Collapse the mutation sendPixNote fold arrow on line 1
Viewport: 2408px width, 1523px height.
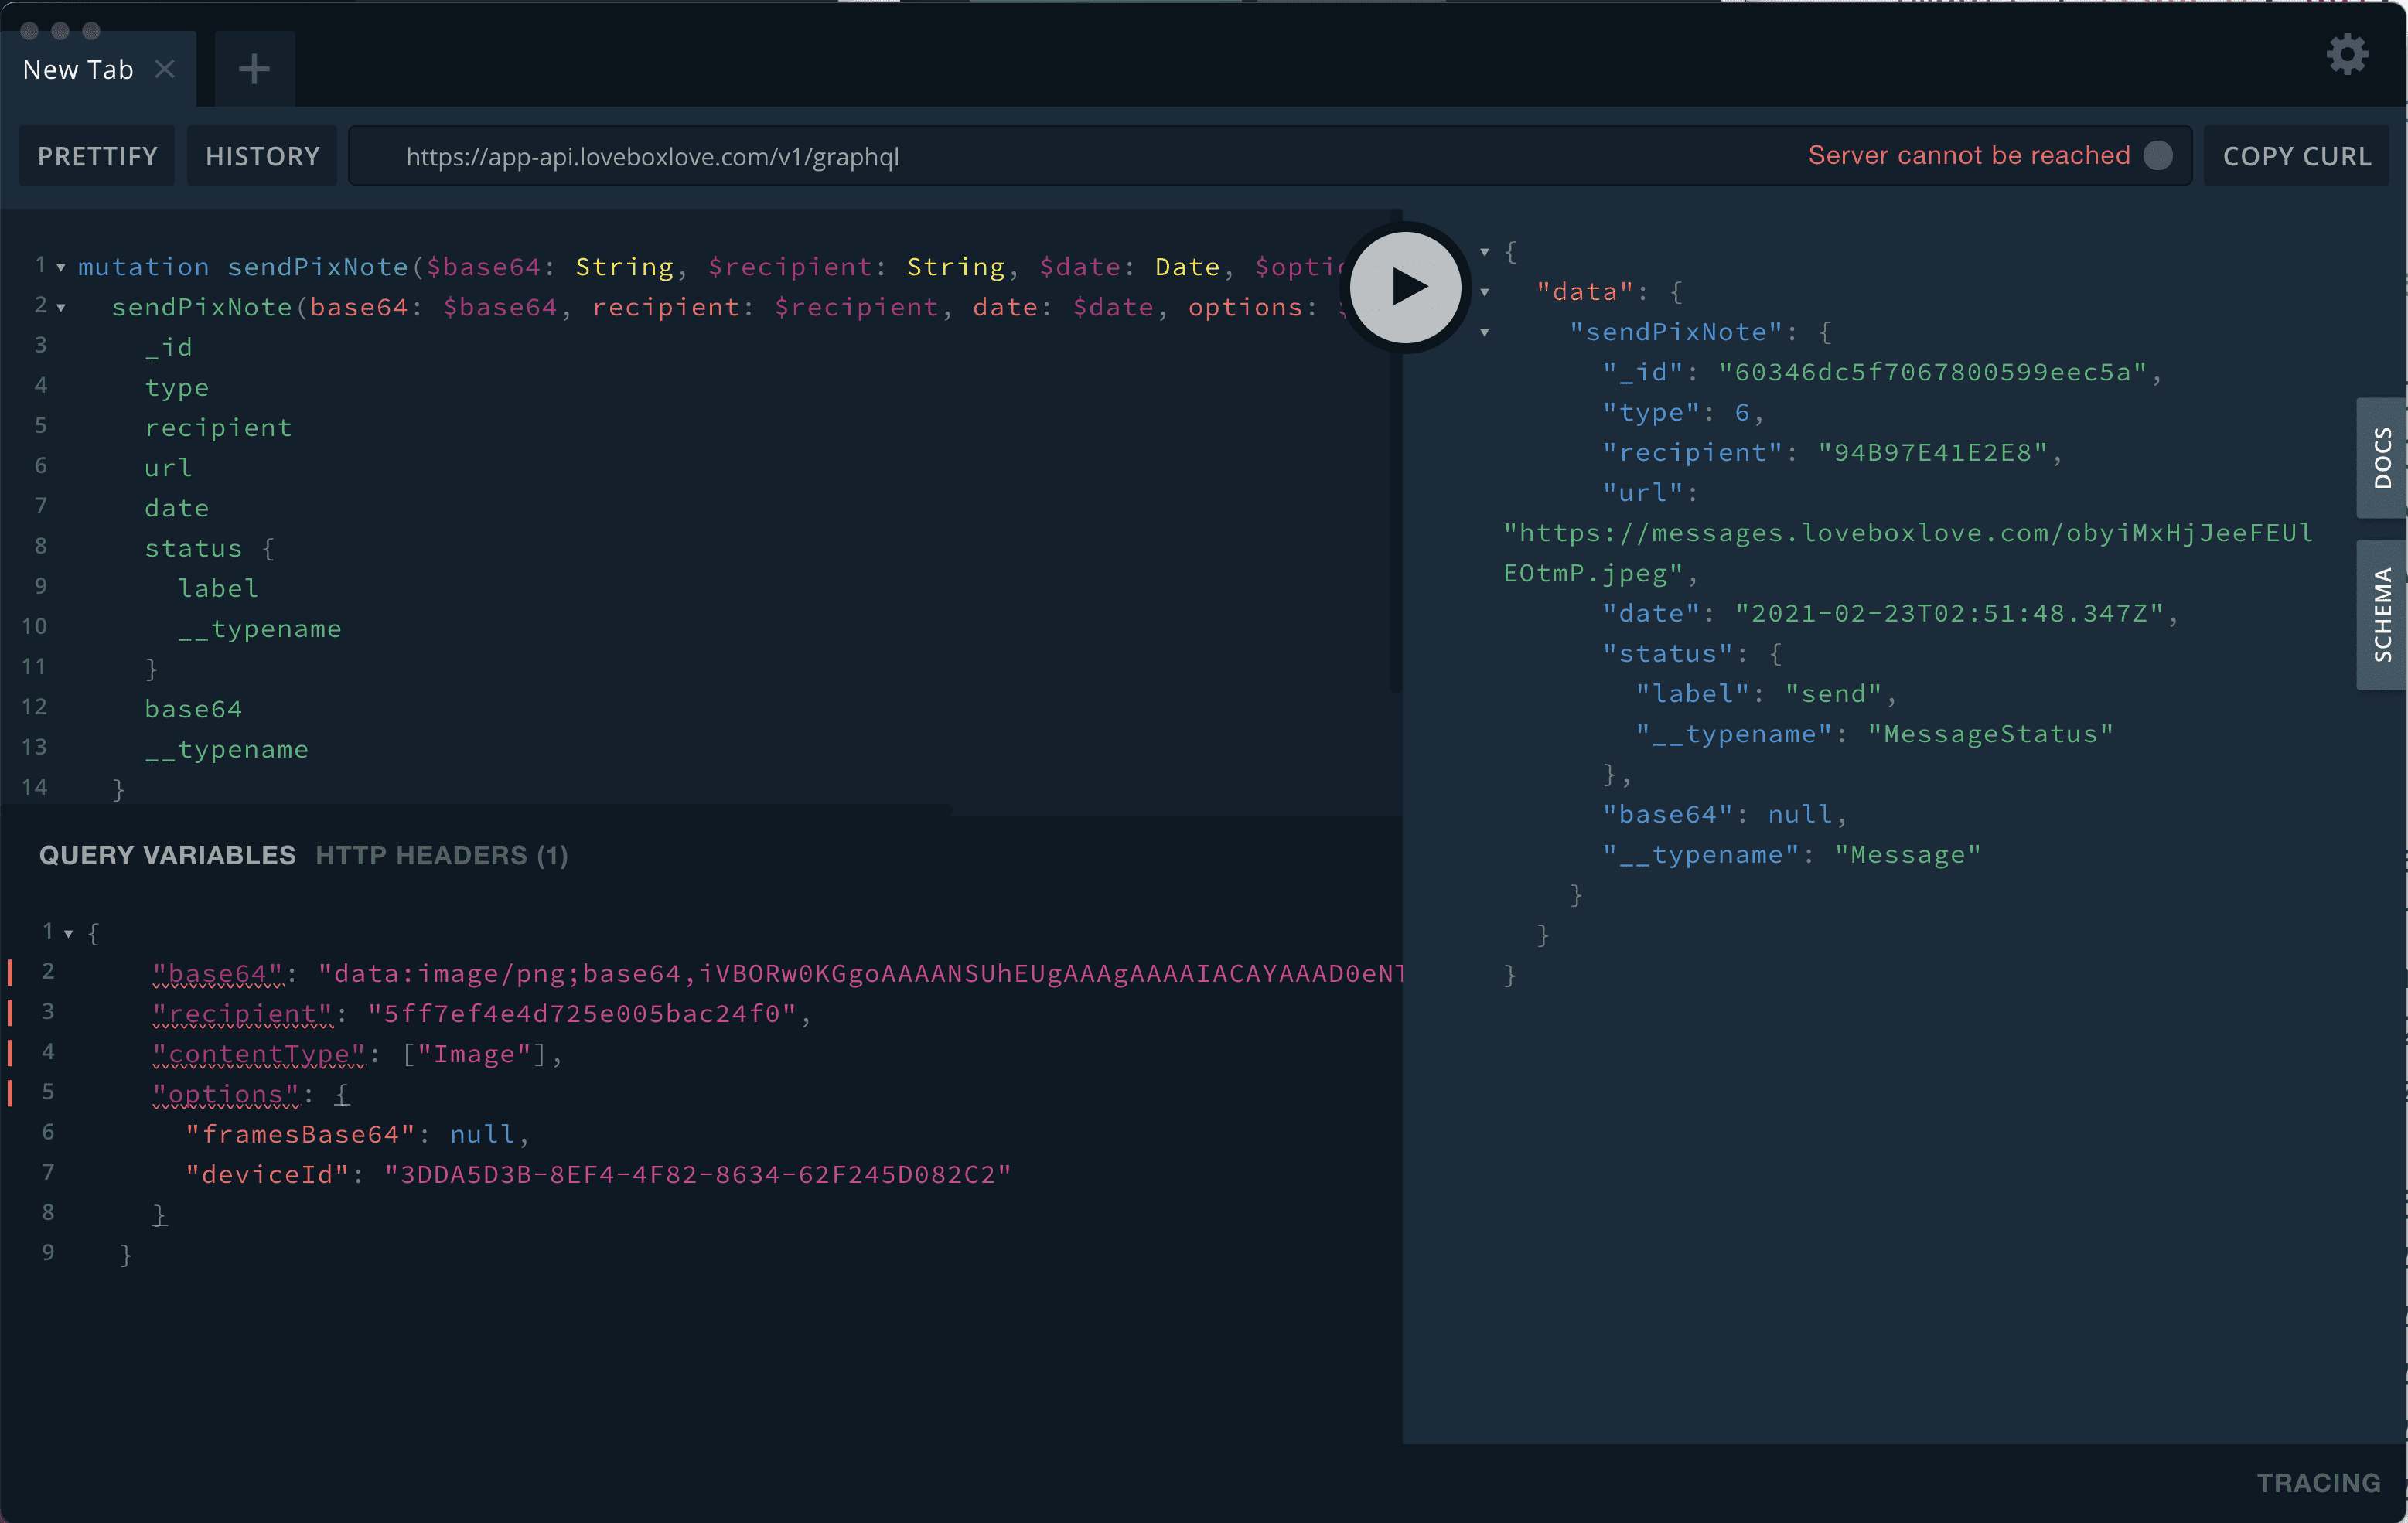pyautogui.click(x=61, y=268)
